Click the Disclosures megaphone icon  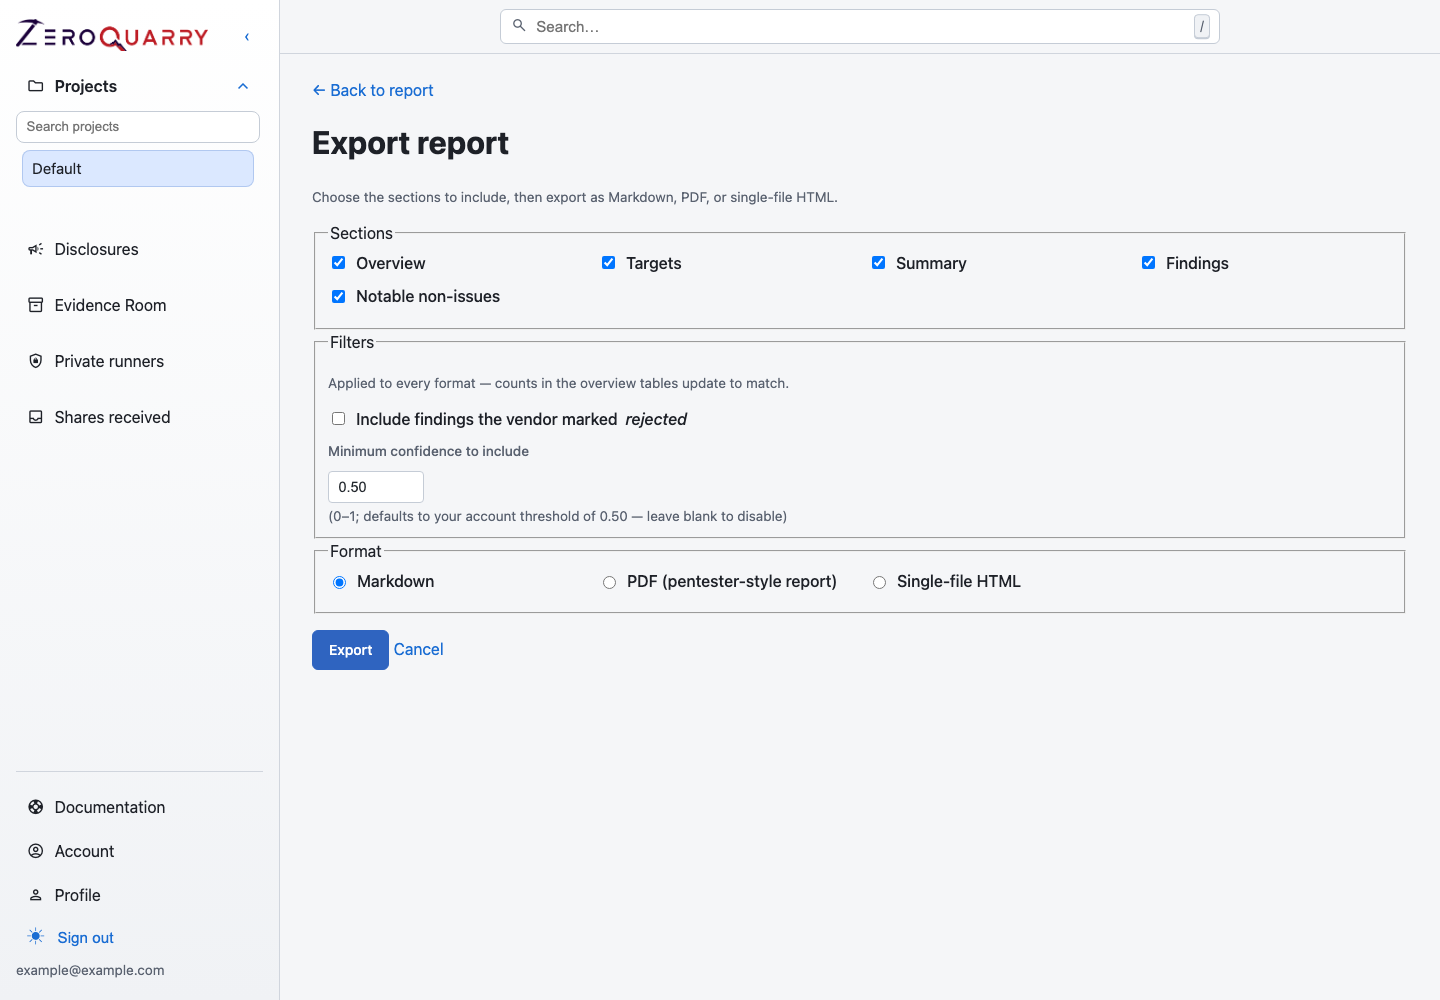point(36,249)
